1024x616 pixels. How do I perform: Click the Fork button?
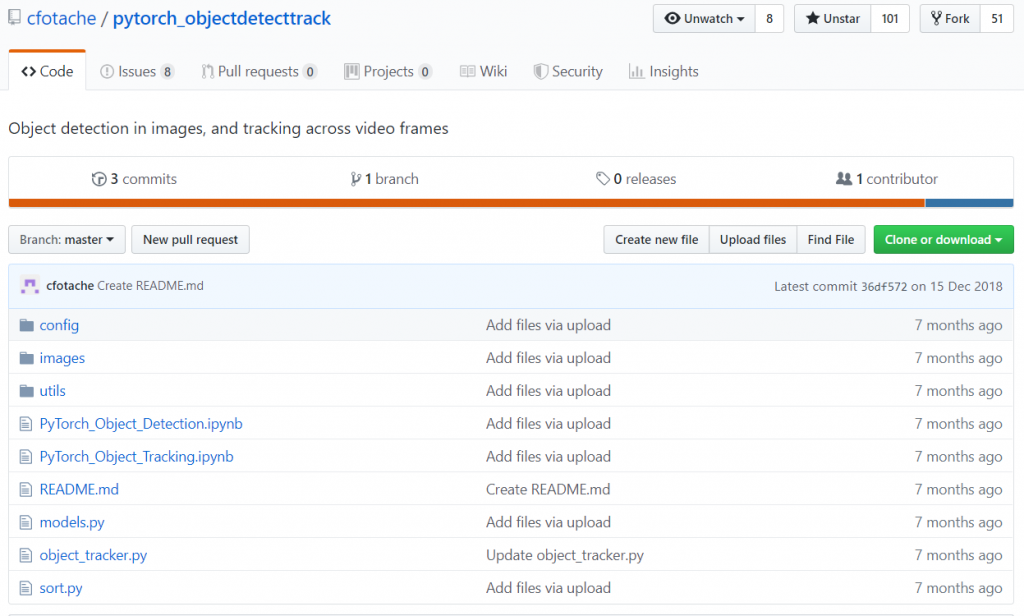click(949, 19)
